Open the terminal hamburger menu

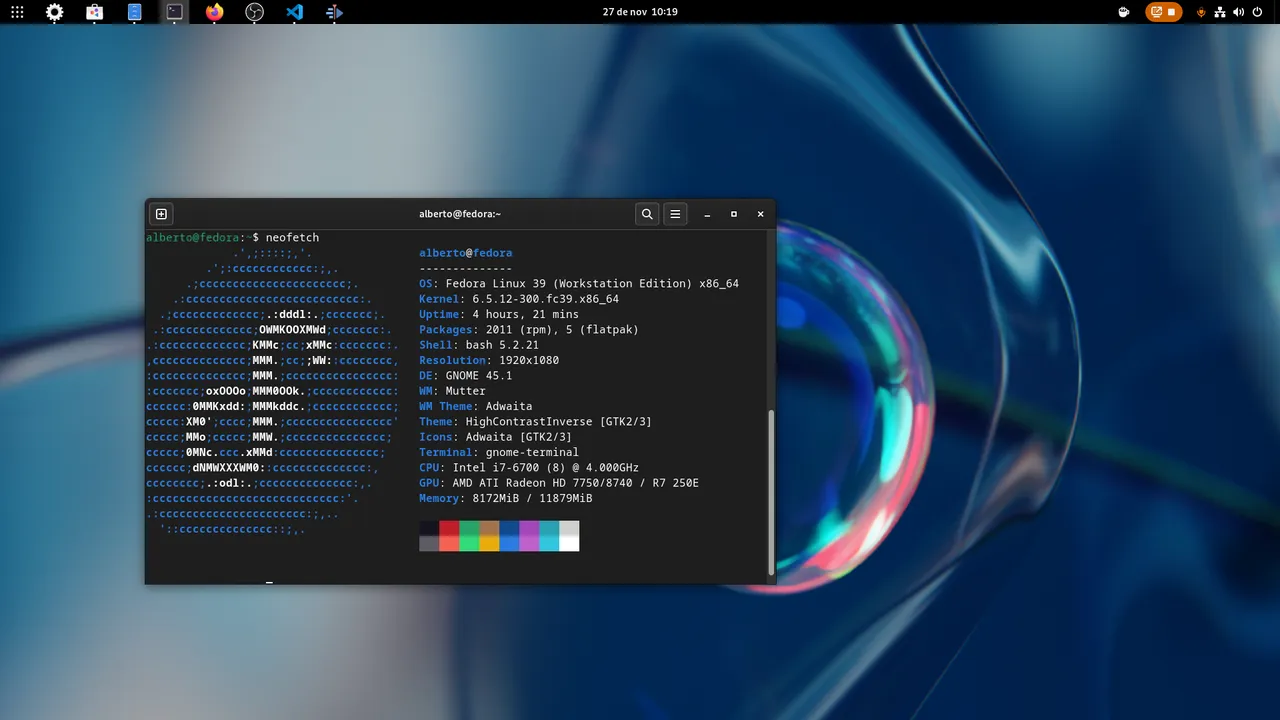[x=675, y=214]
